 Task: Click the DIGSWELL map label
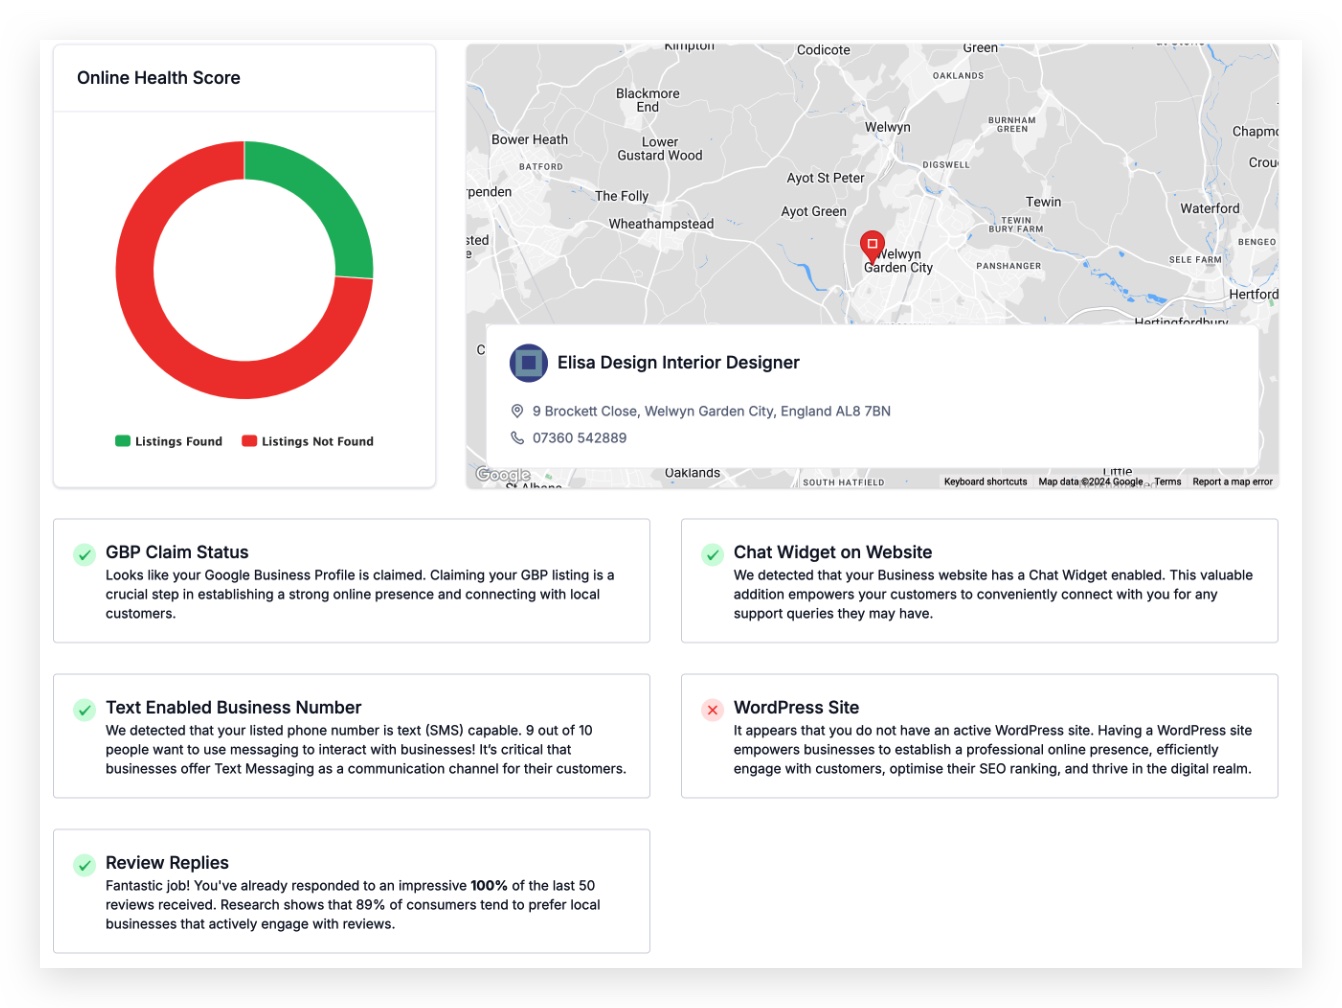click(945, 165)
